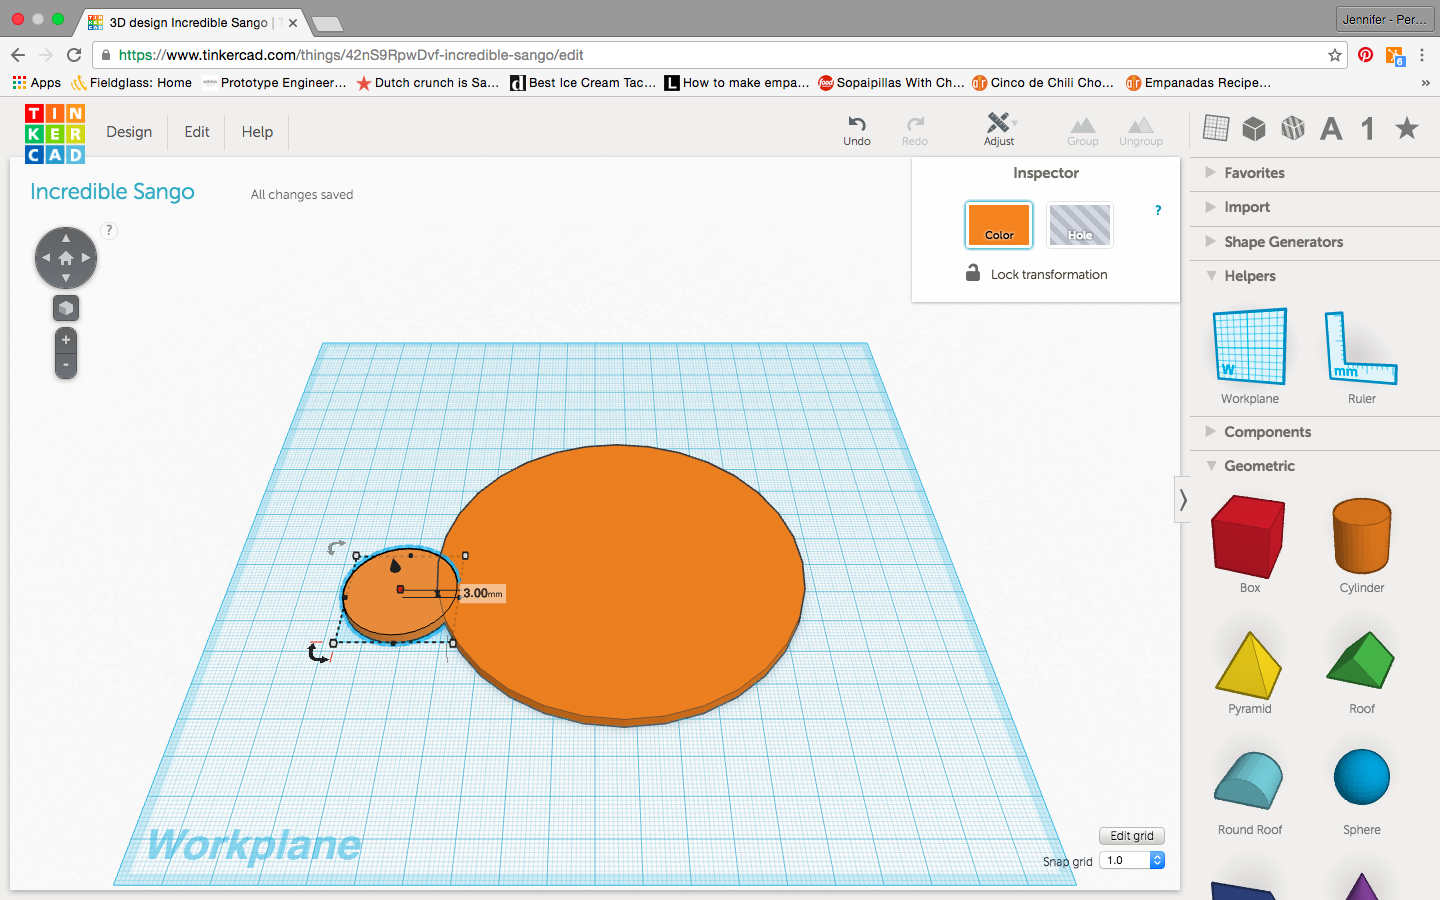1440x900 pixels.
Task: Open Chrome's three-dot menu
Action: coord(1422,55)
